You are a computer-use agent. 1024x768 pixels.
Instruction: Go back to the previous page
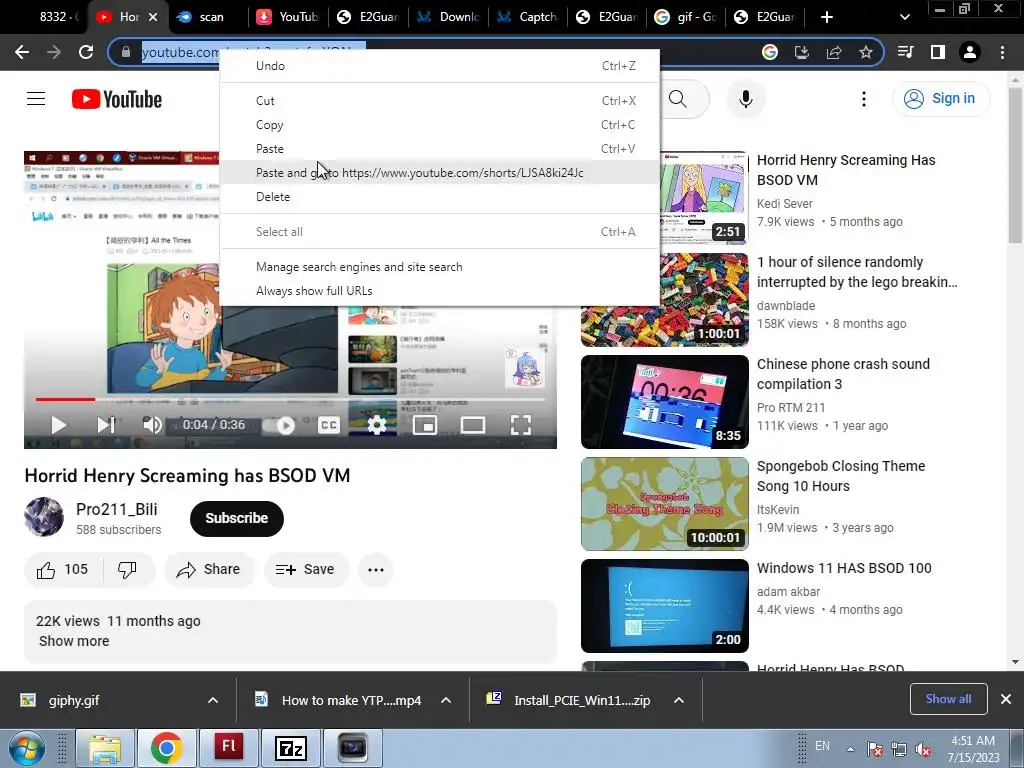click(x=22, y=52)
